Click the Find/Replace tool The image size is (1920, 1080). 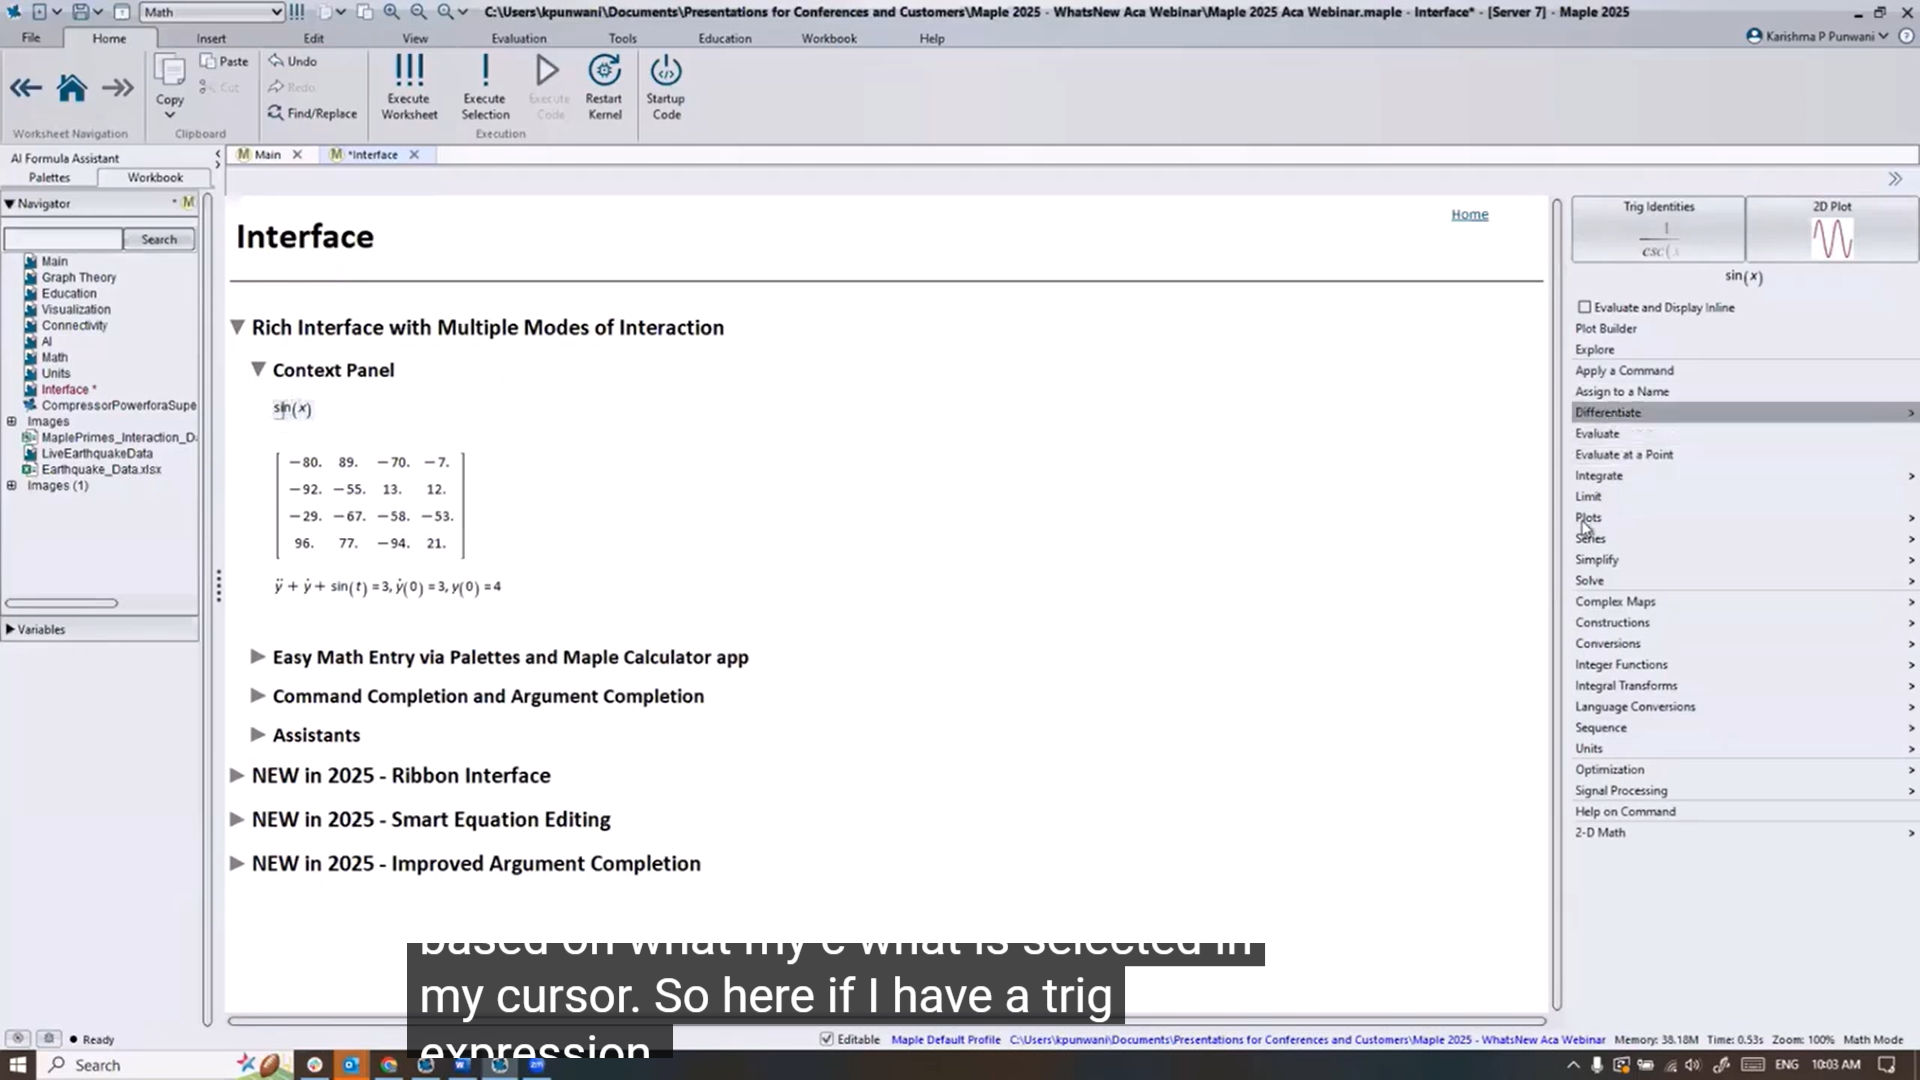point(312,114)
